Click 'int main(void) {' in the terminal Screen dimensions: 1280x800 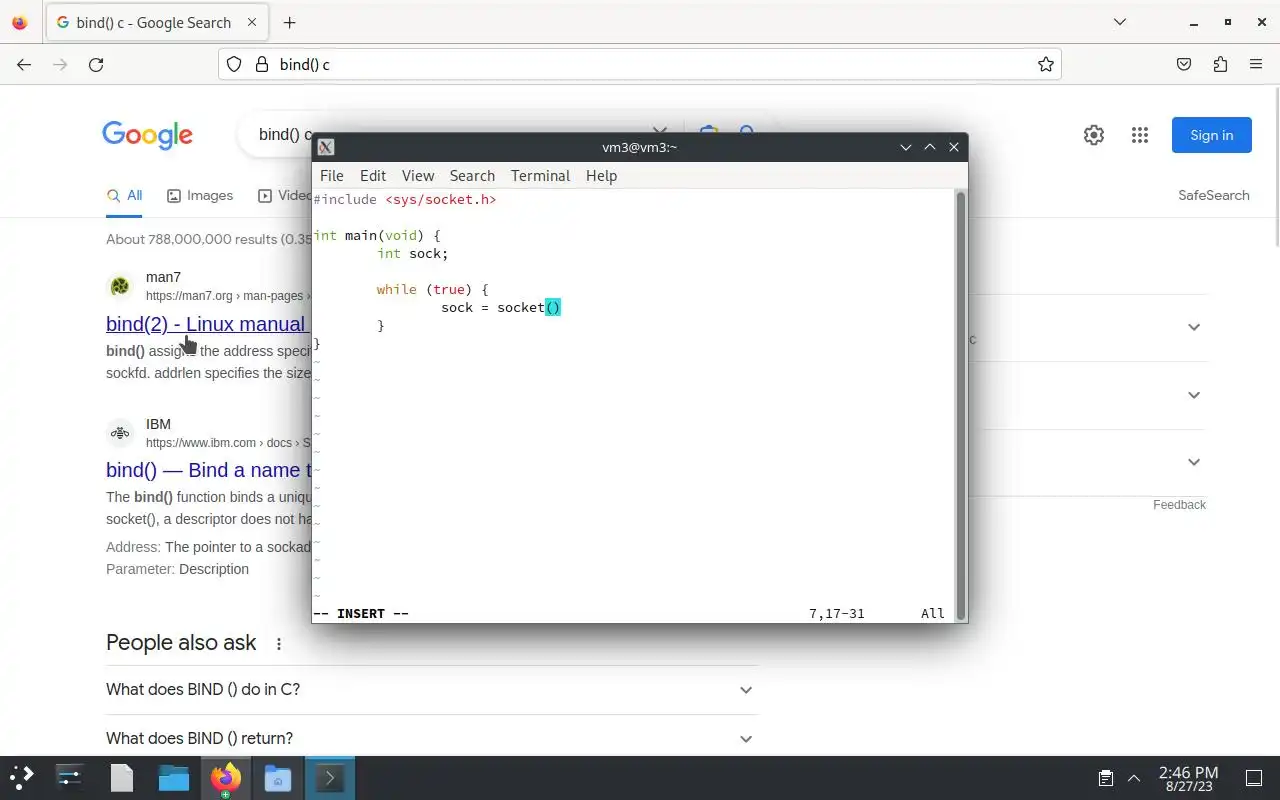click(377, 235)
